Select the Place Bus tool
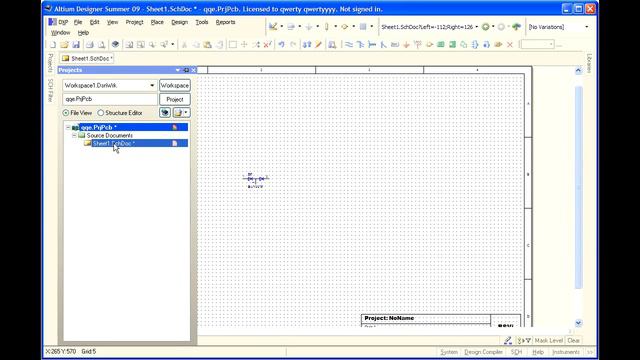The height and width of the screenshot is (360, 640). coord(360,44)
